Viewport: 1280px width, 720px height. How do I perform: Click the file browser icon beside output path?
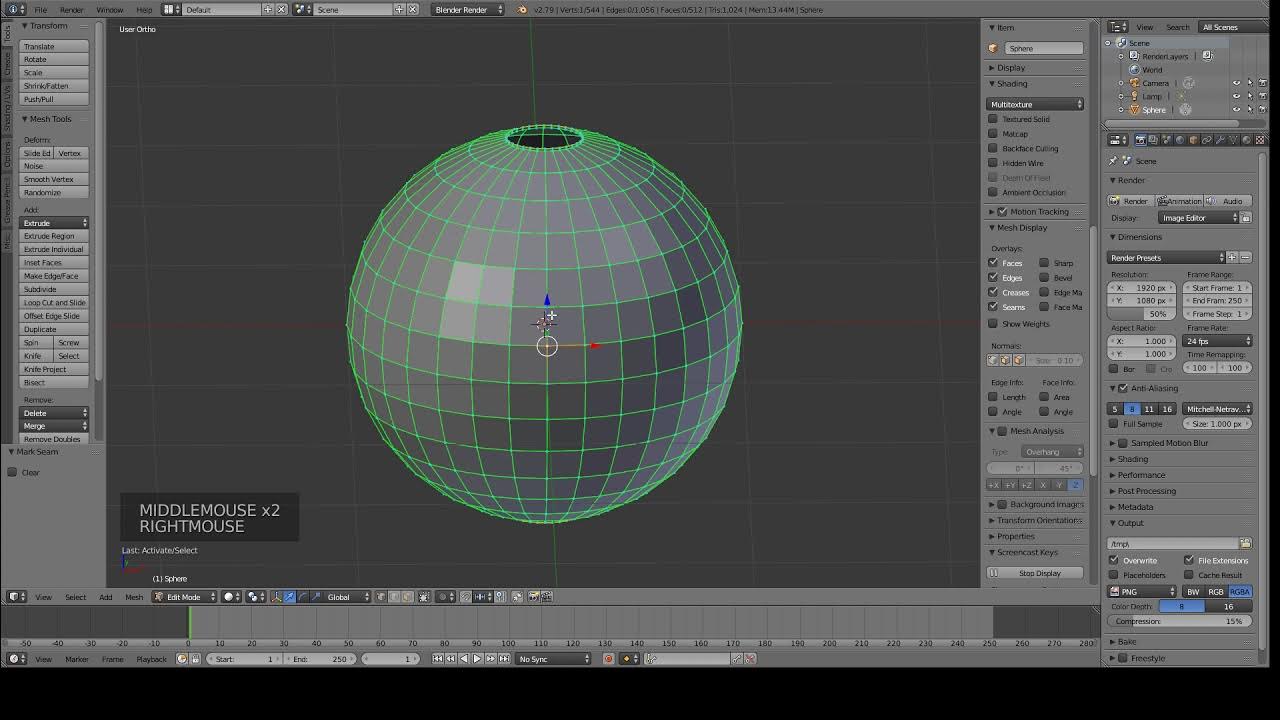pos(1245,544)
